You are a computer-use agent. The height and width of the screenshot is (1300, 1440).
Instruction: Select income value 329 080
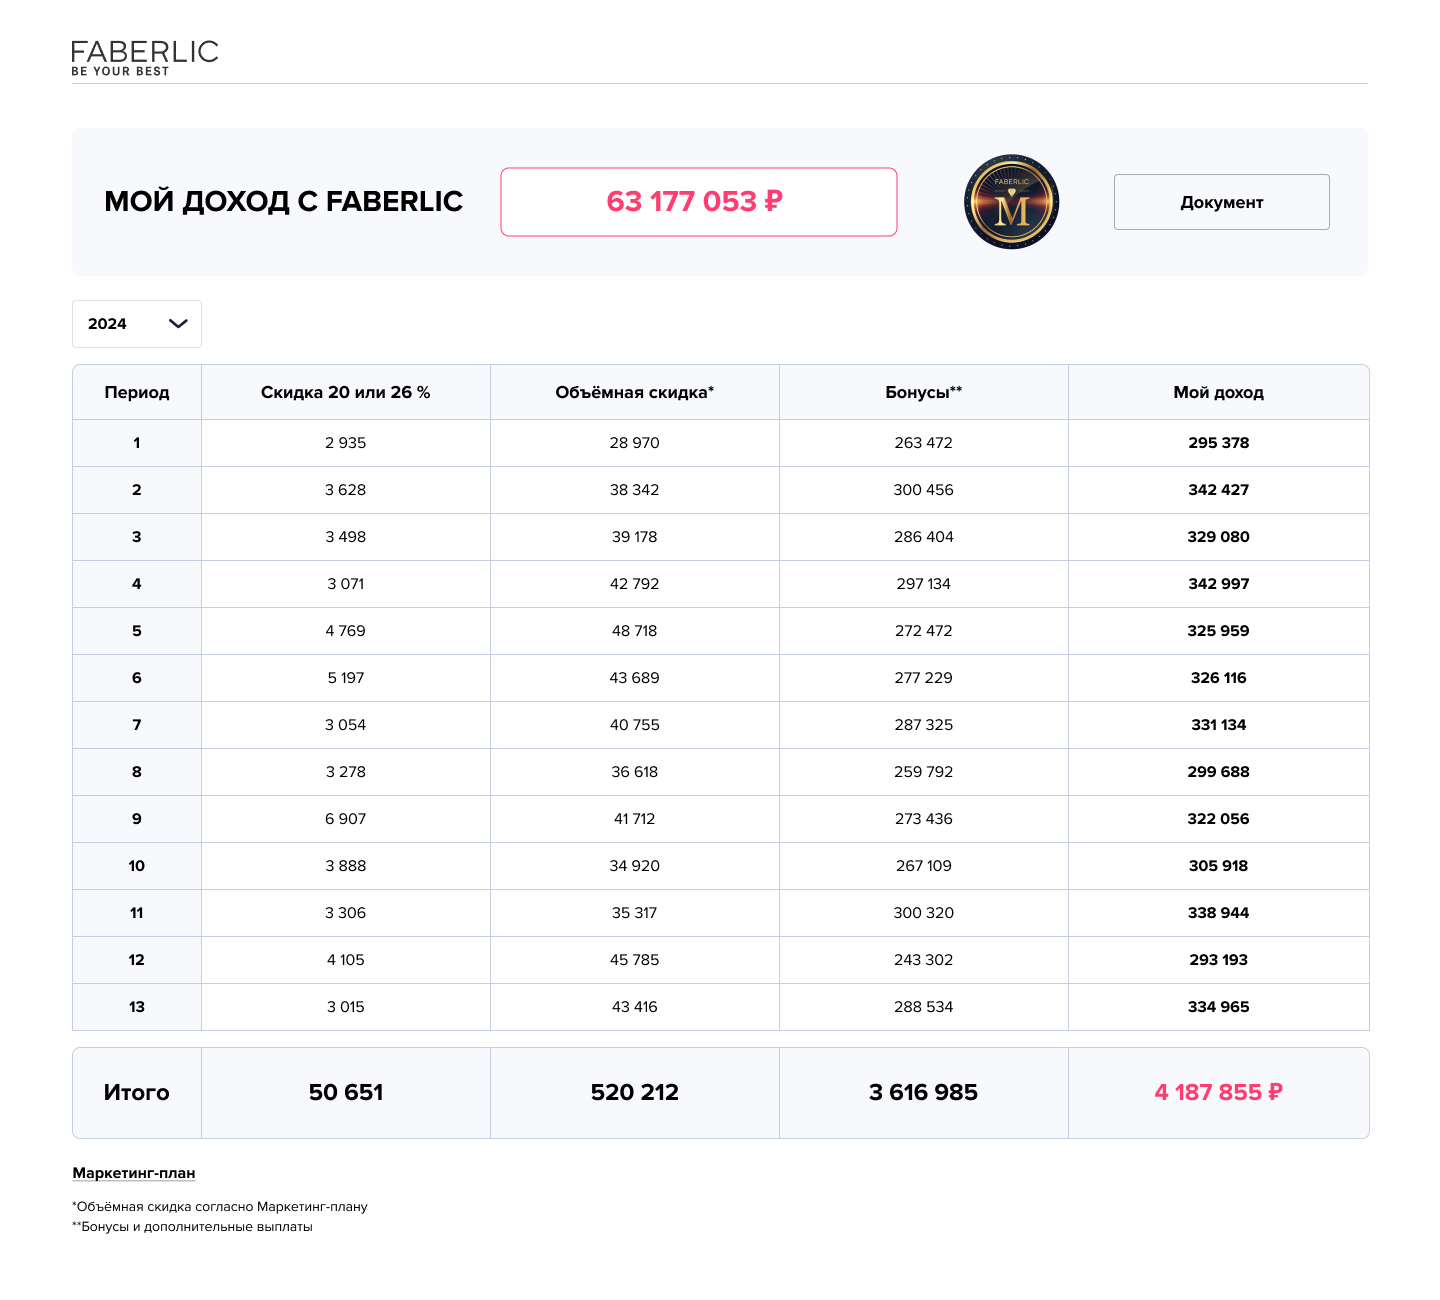[1219, 537]
